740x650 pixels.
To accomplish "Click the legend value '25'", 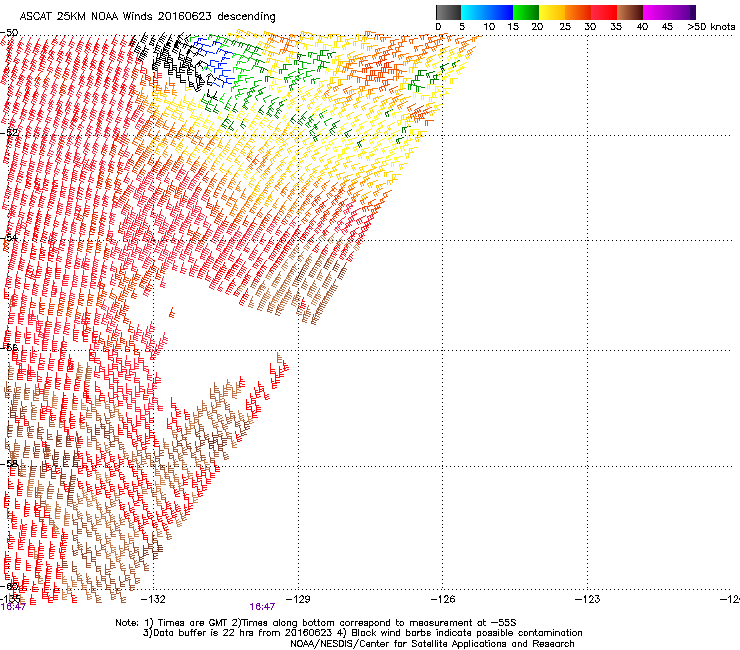I will tap(565, 27).
